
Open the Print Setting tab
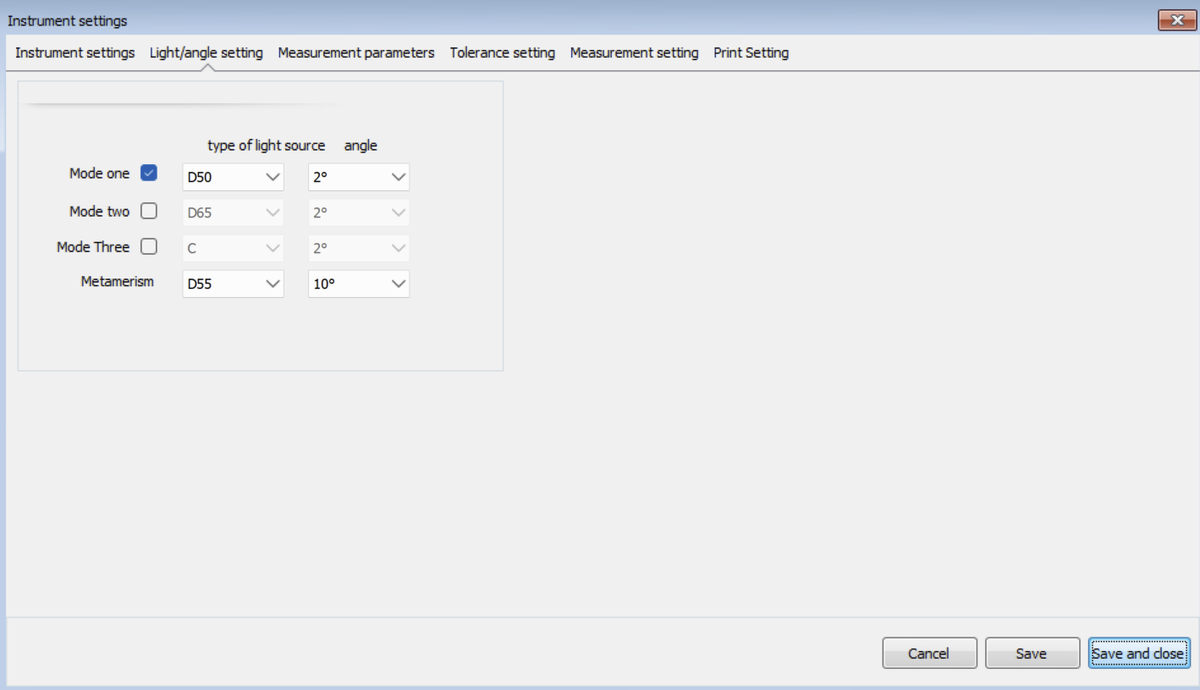(x=751, y=53)
